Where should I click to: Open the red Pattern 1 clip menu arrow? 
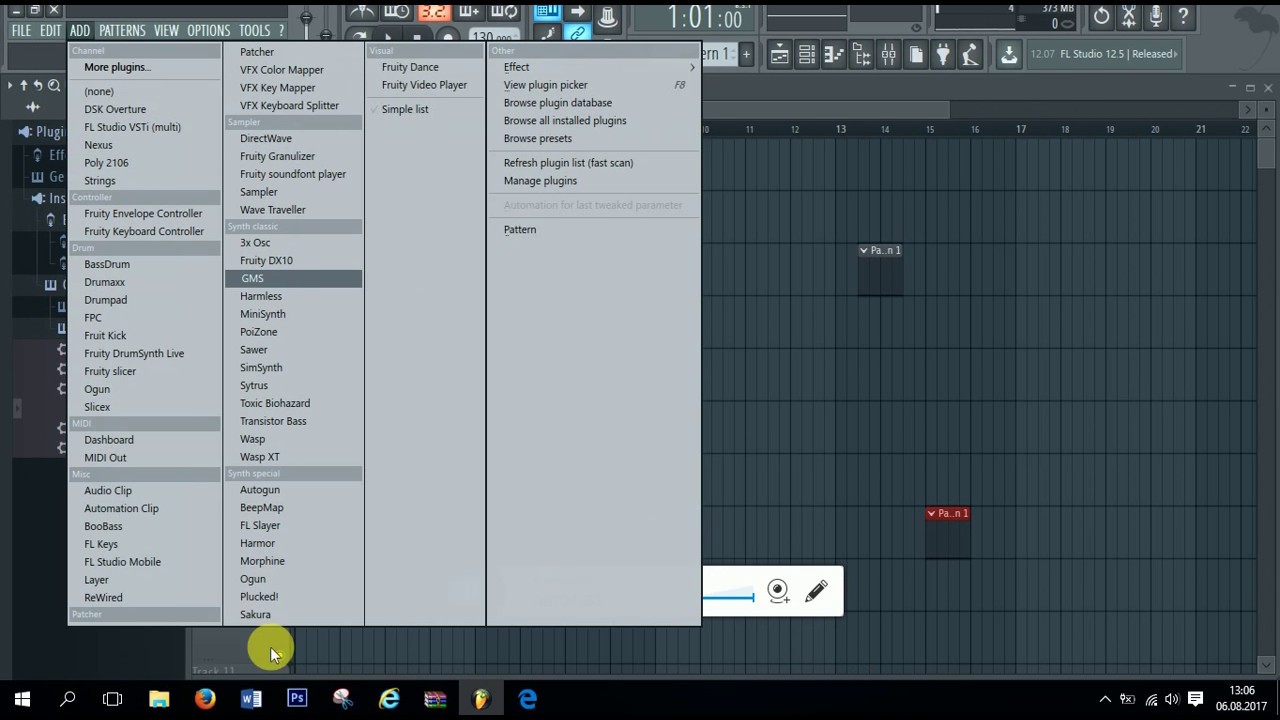[x=931, y=513]
